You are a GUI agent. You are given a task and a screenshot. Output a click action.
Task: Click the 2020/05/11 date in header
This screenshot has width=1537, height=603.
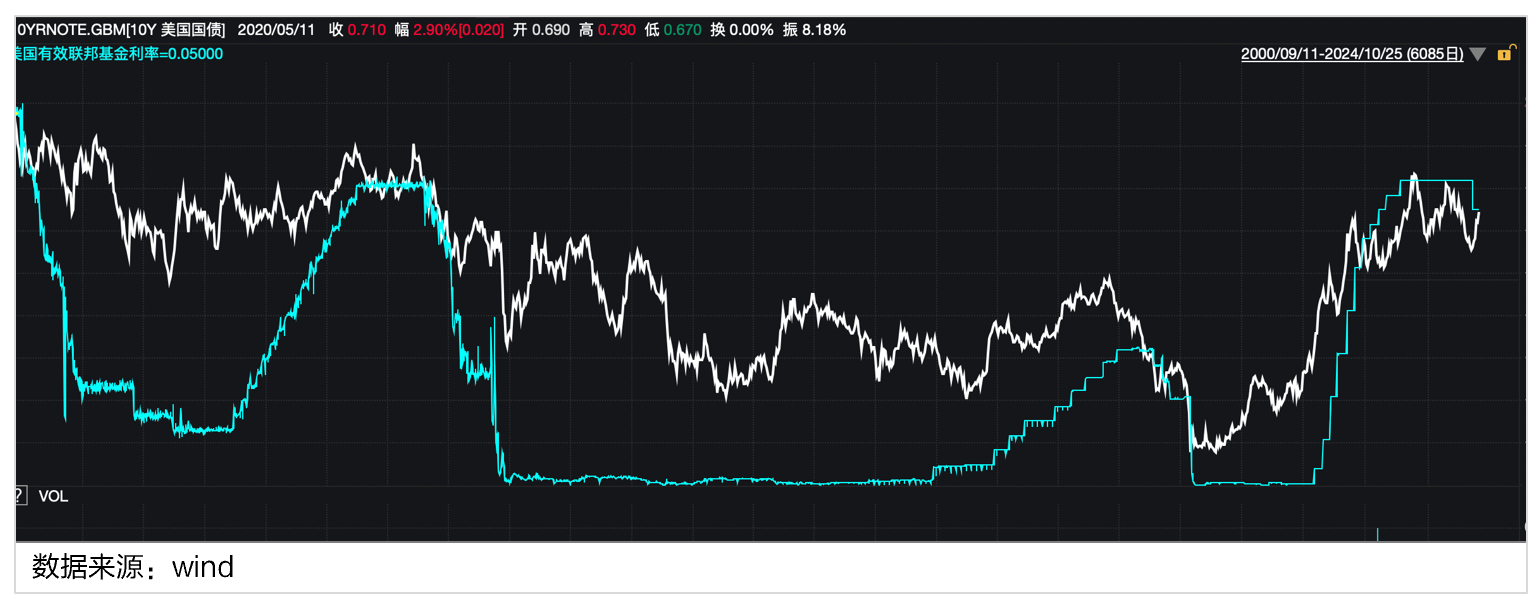coord(276,30)
